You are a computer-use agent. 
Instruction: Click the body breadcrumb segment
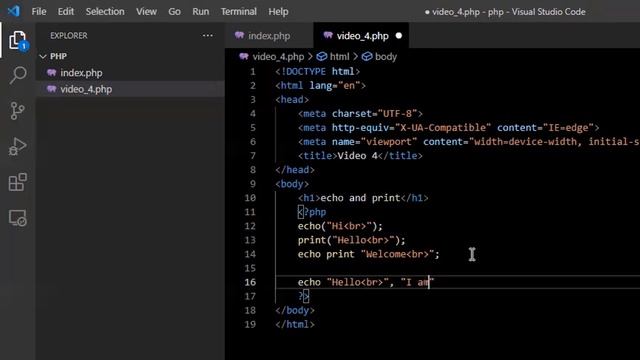(x=385, y=56)
